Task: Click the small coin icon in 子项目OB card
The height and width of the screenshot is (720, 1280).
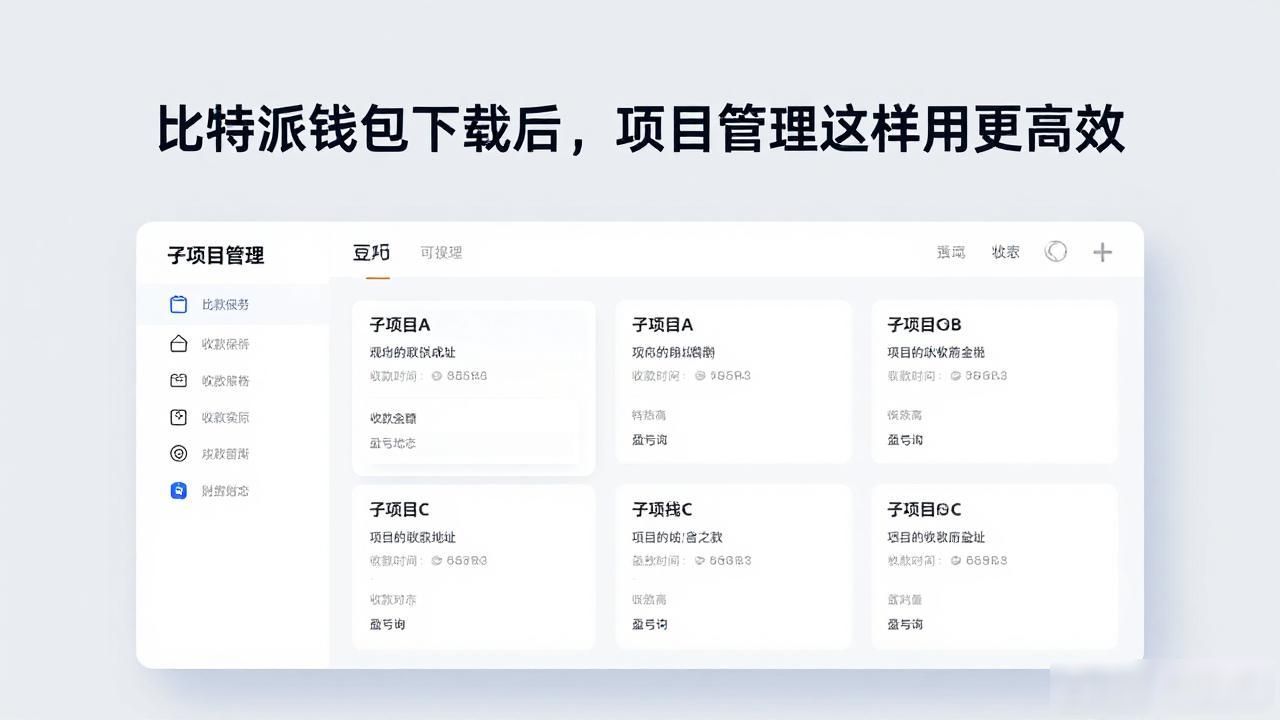Action: pos(956,376)
